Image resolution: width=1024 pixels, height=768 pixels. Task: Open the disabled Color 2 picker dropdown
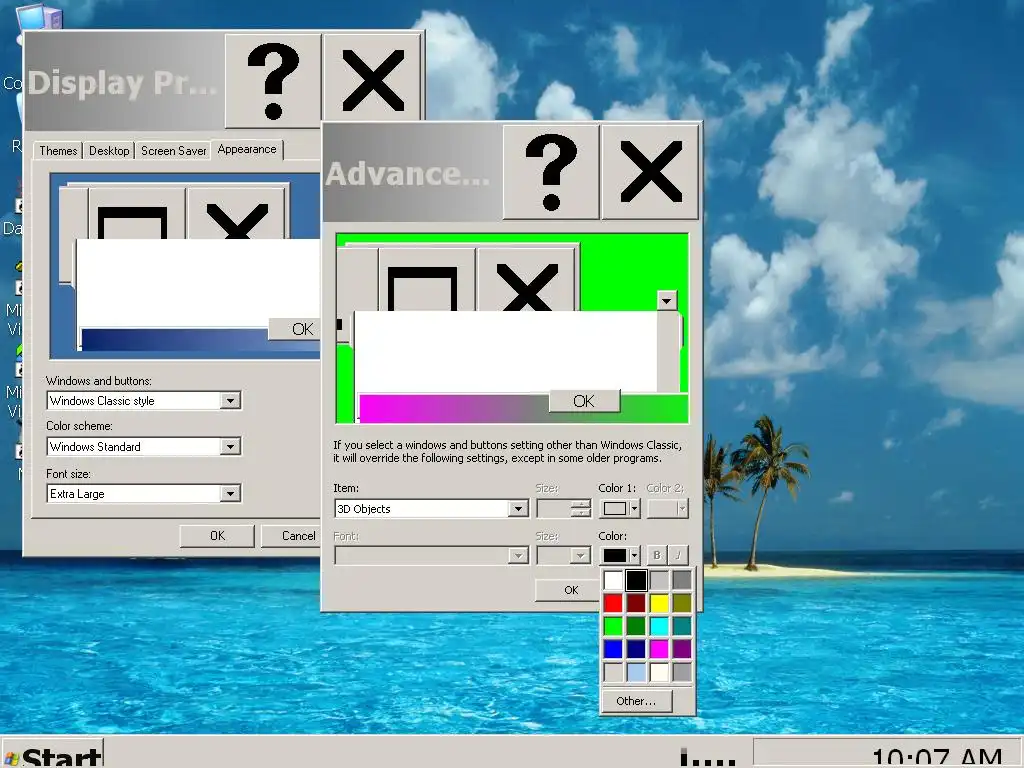(x=668, y=508)
